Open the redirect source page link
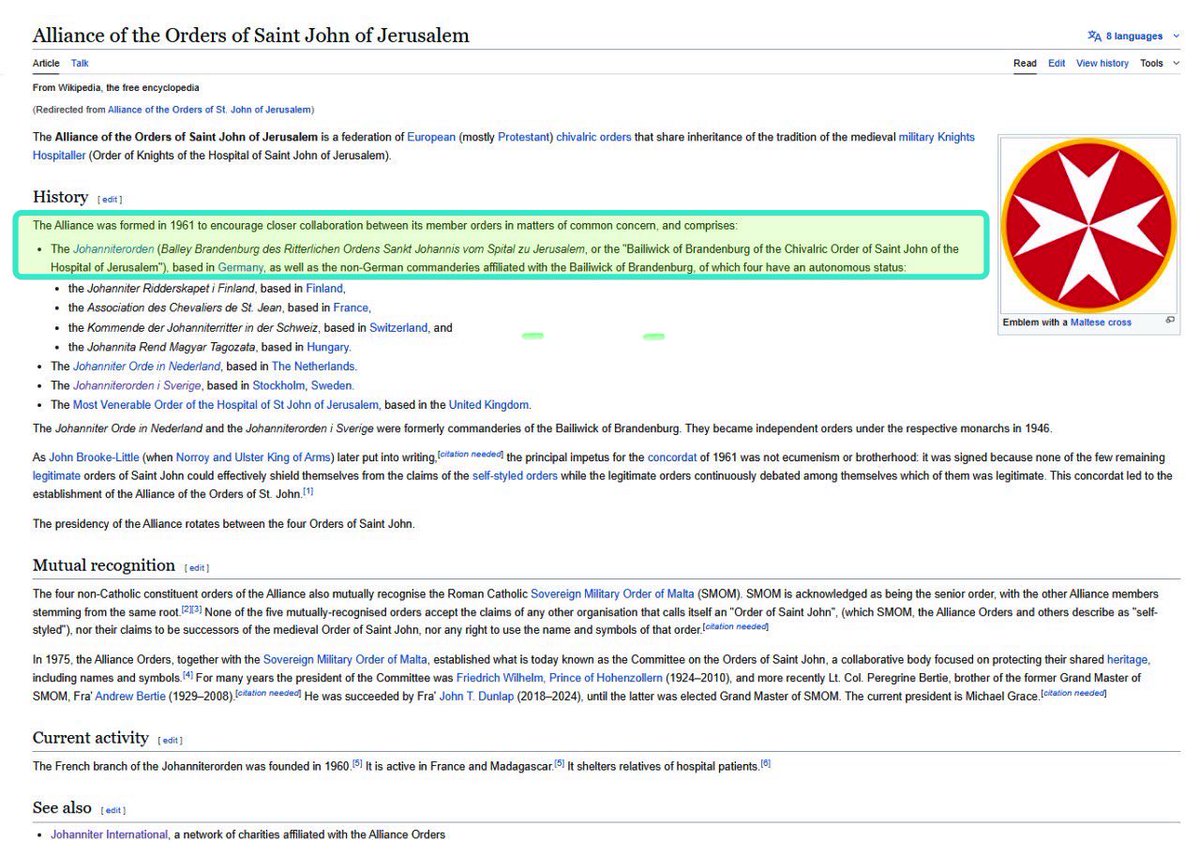 (210, 109)
